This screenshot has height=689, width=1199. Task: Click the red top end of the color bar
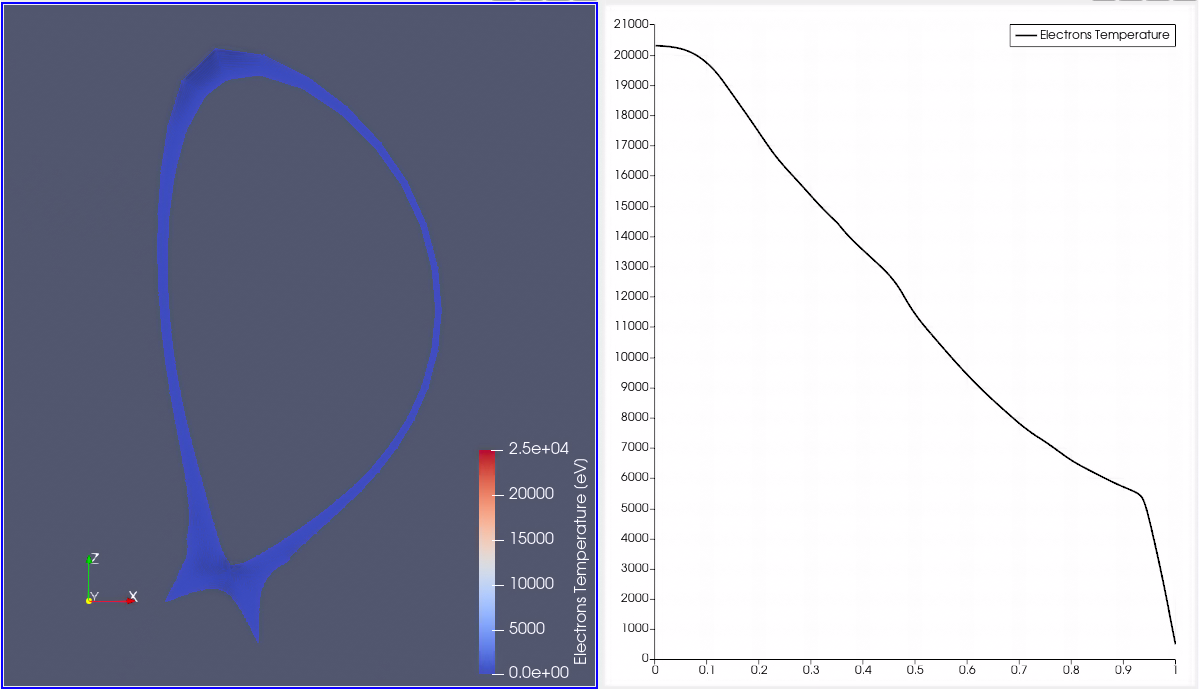[x=486, y=454]
